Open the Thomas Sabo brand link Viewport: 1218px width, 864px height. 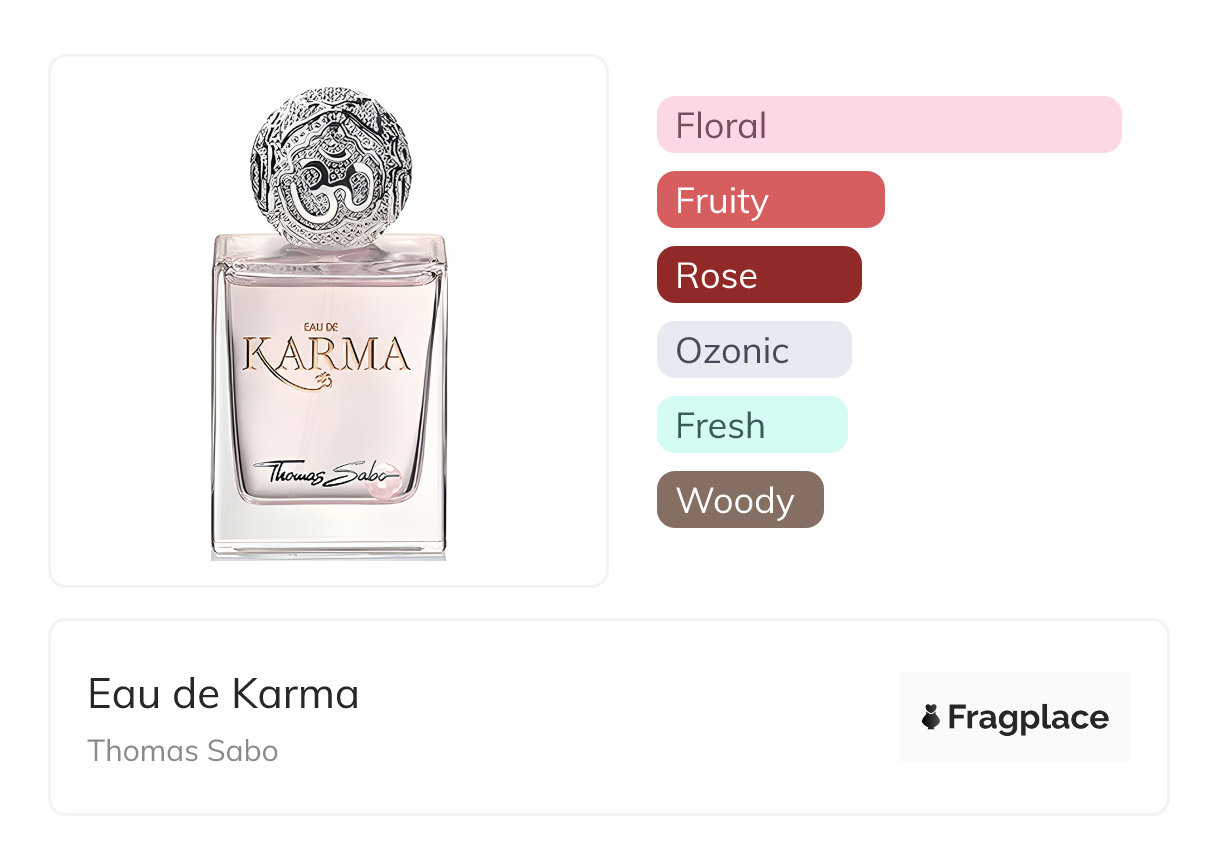[x=182, y=751]
